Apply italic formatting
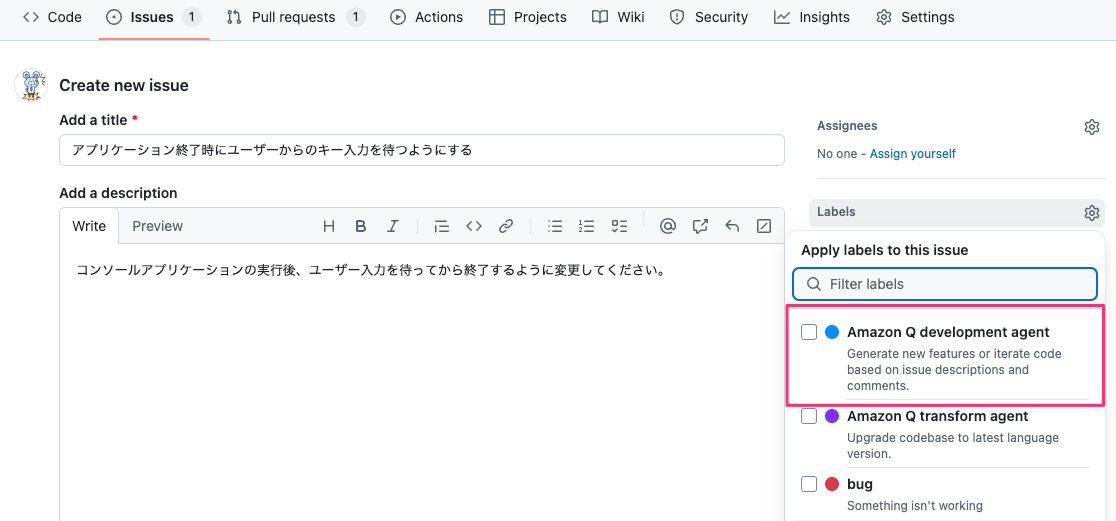1116x521 pixels. coord(392,226)
